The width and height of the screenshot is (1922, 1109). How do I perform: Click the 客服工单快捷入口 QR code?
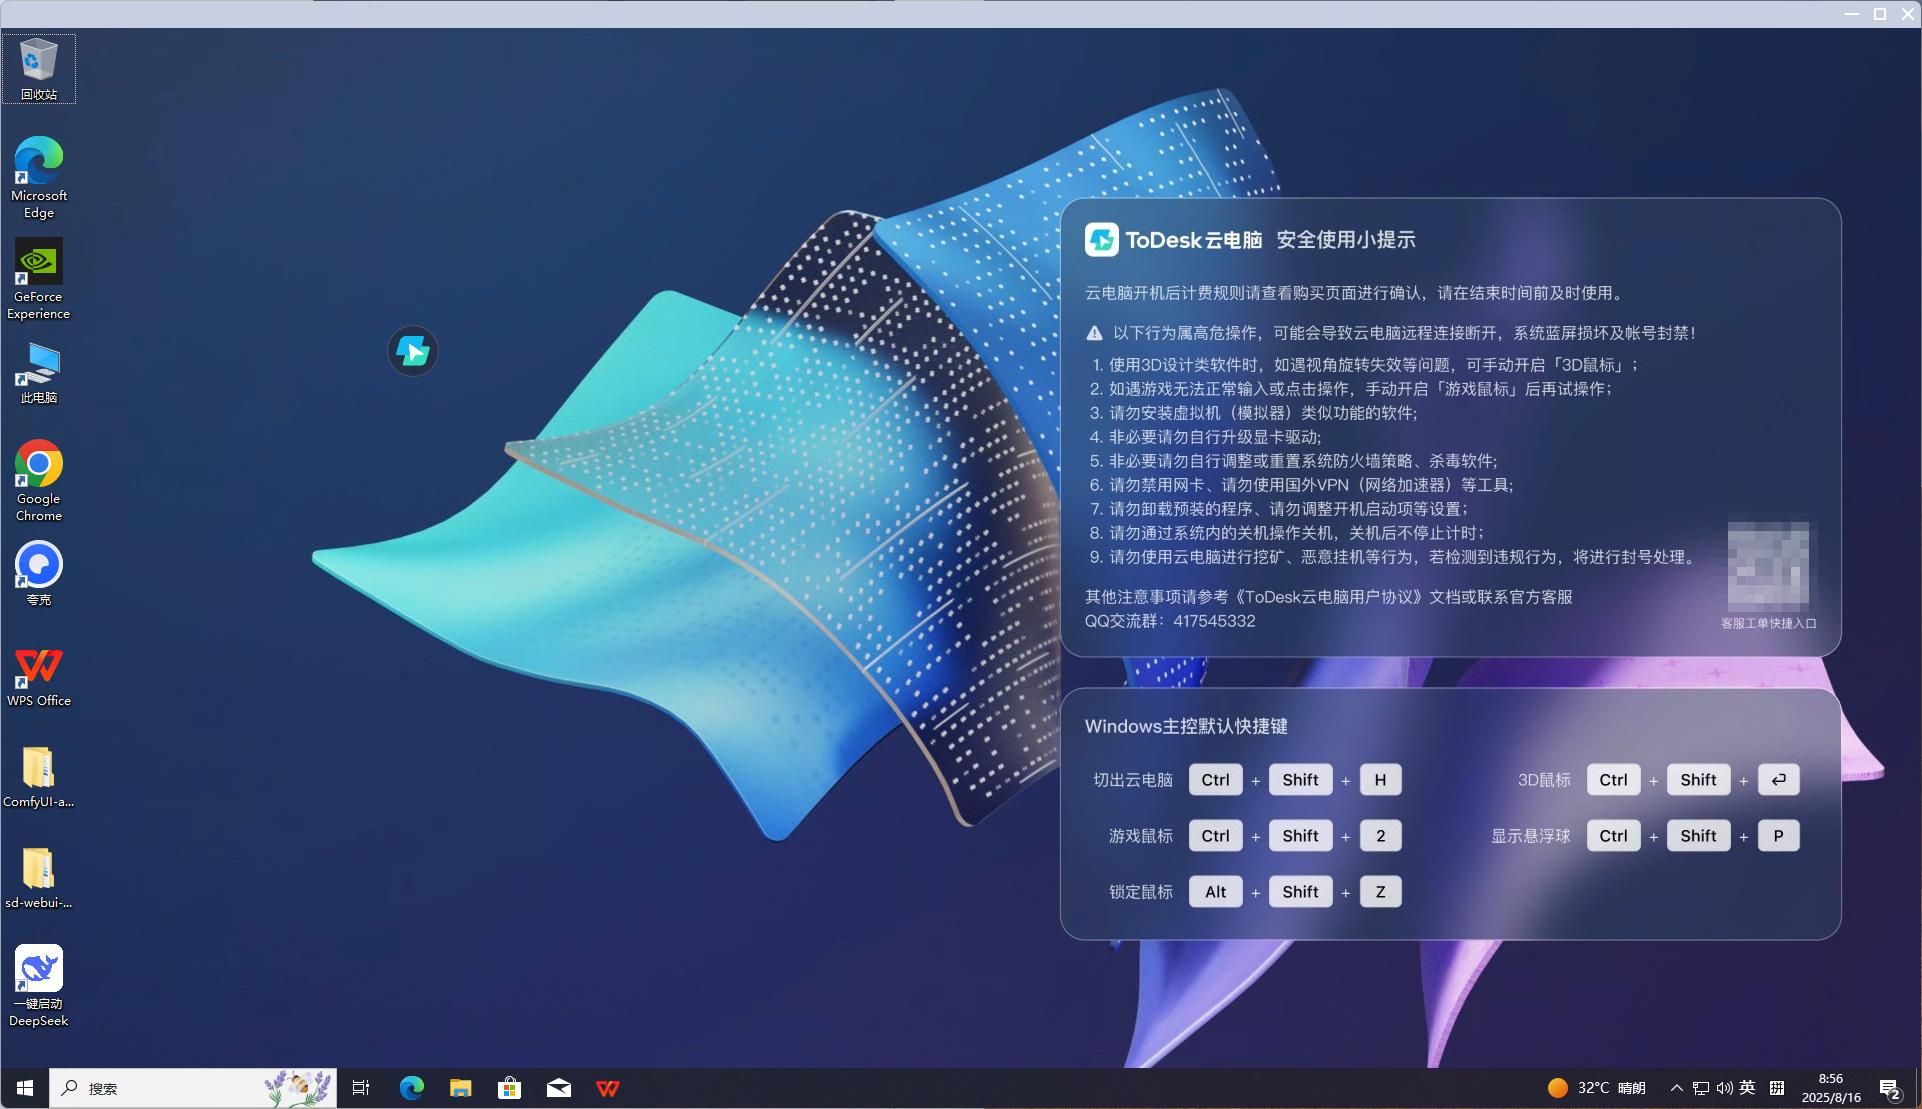coord(1768,566)
